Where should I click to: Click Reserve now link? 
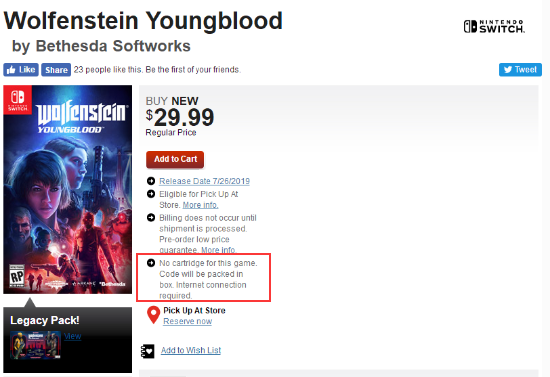tap(188, 321)
